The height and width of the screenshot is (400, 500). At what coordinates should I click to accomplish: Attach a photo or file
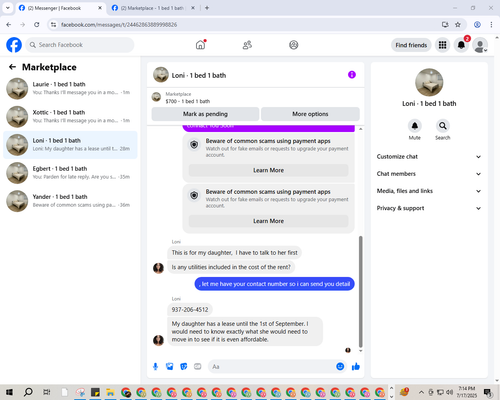tap(170, 367)
